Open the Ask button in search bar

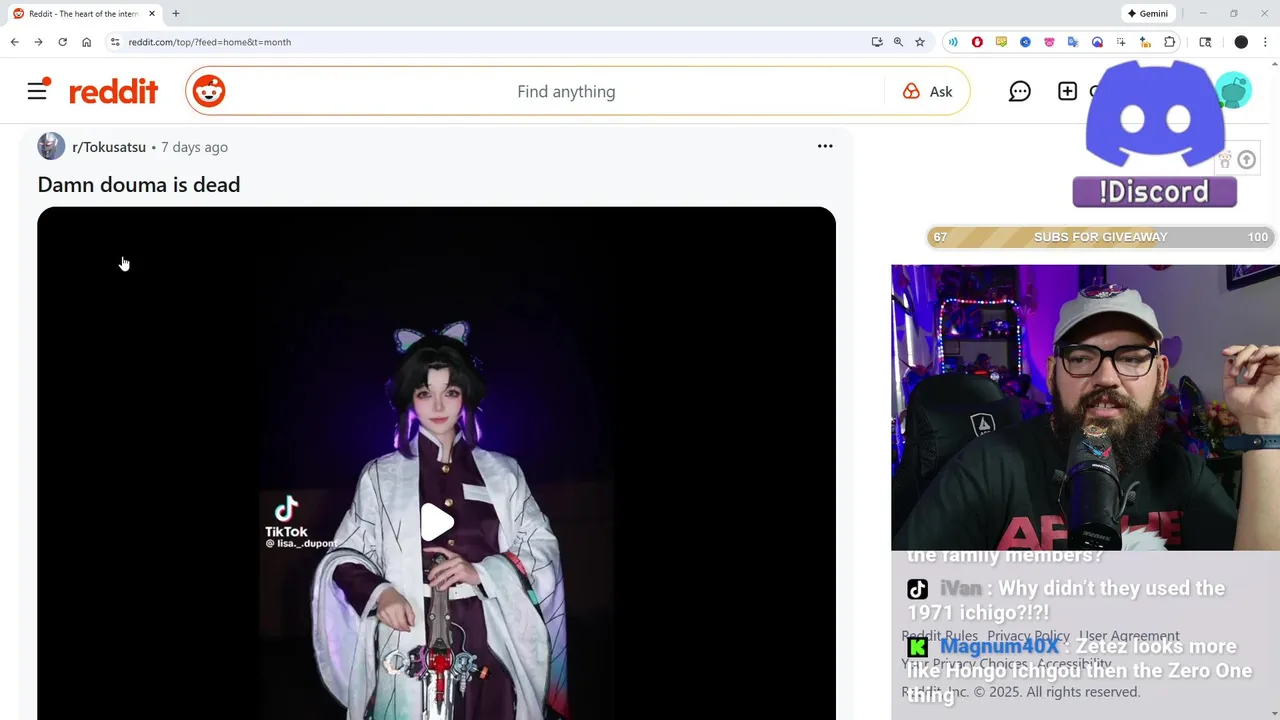click(927, 91)
